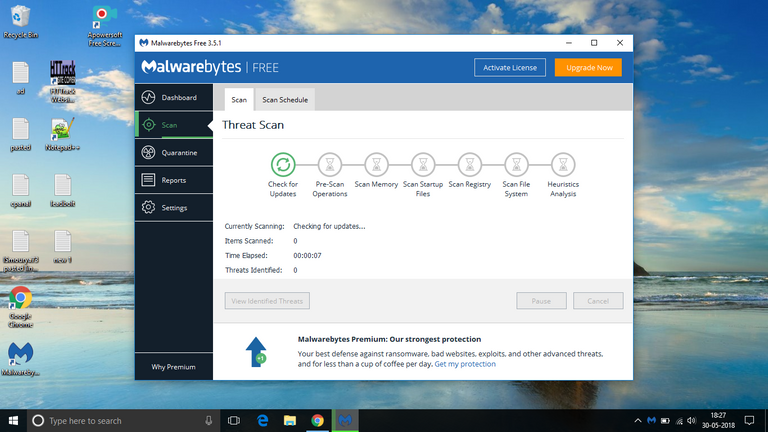Click the orange Upgrade Now button
The height and width of the screenshot is (432, 768).
[588, 68]
